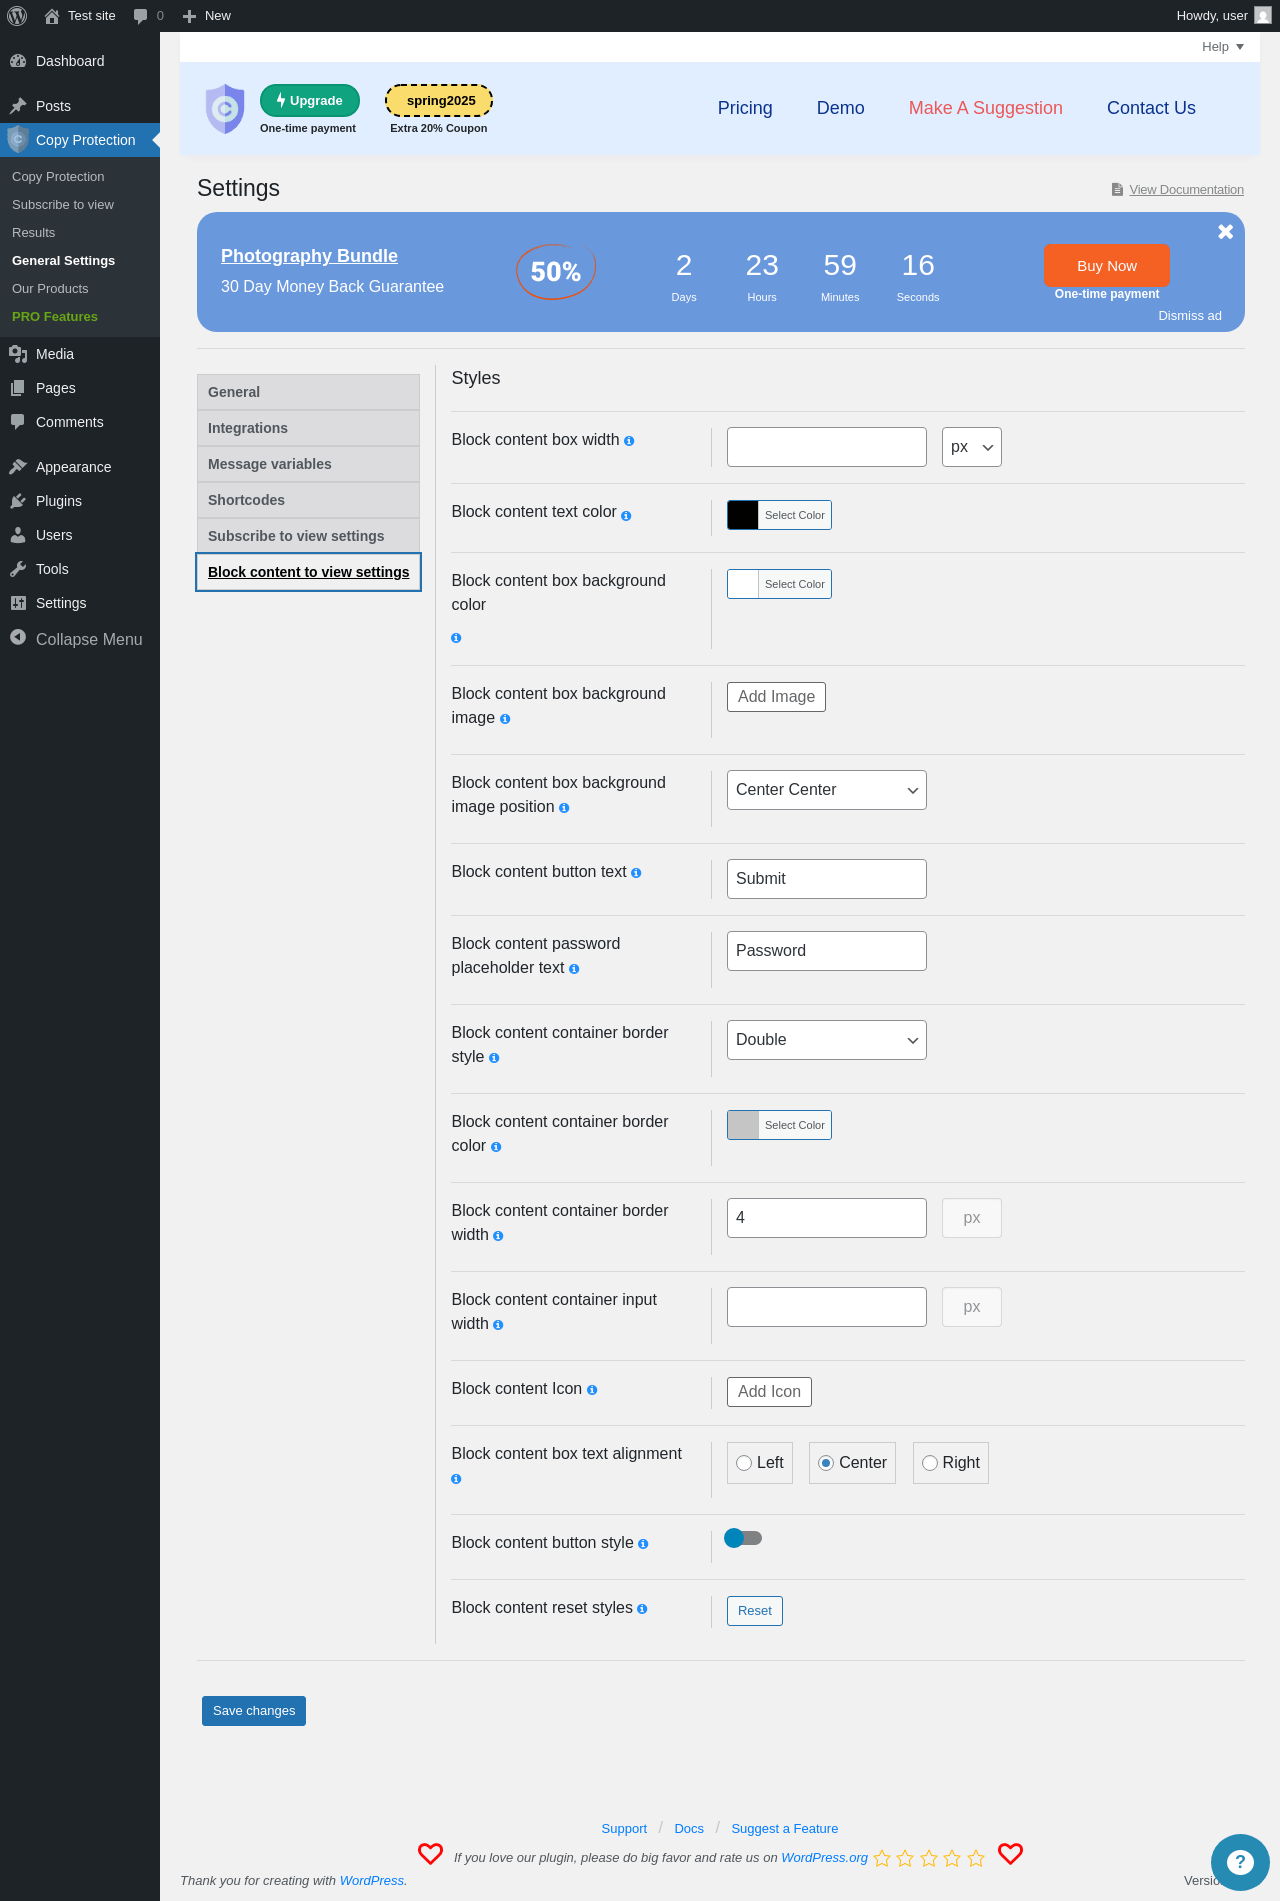Expand the Double border style dropdown
This screenshot has height=1901, width=1280.
(827, 1040)
